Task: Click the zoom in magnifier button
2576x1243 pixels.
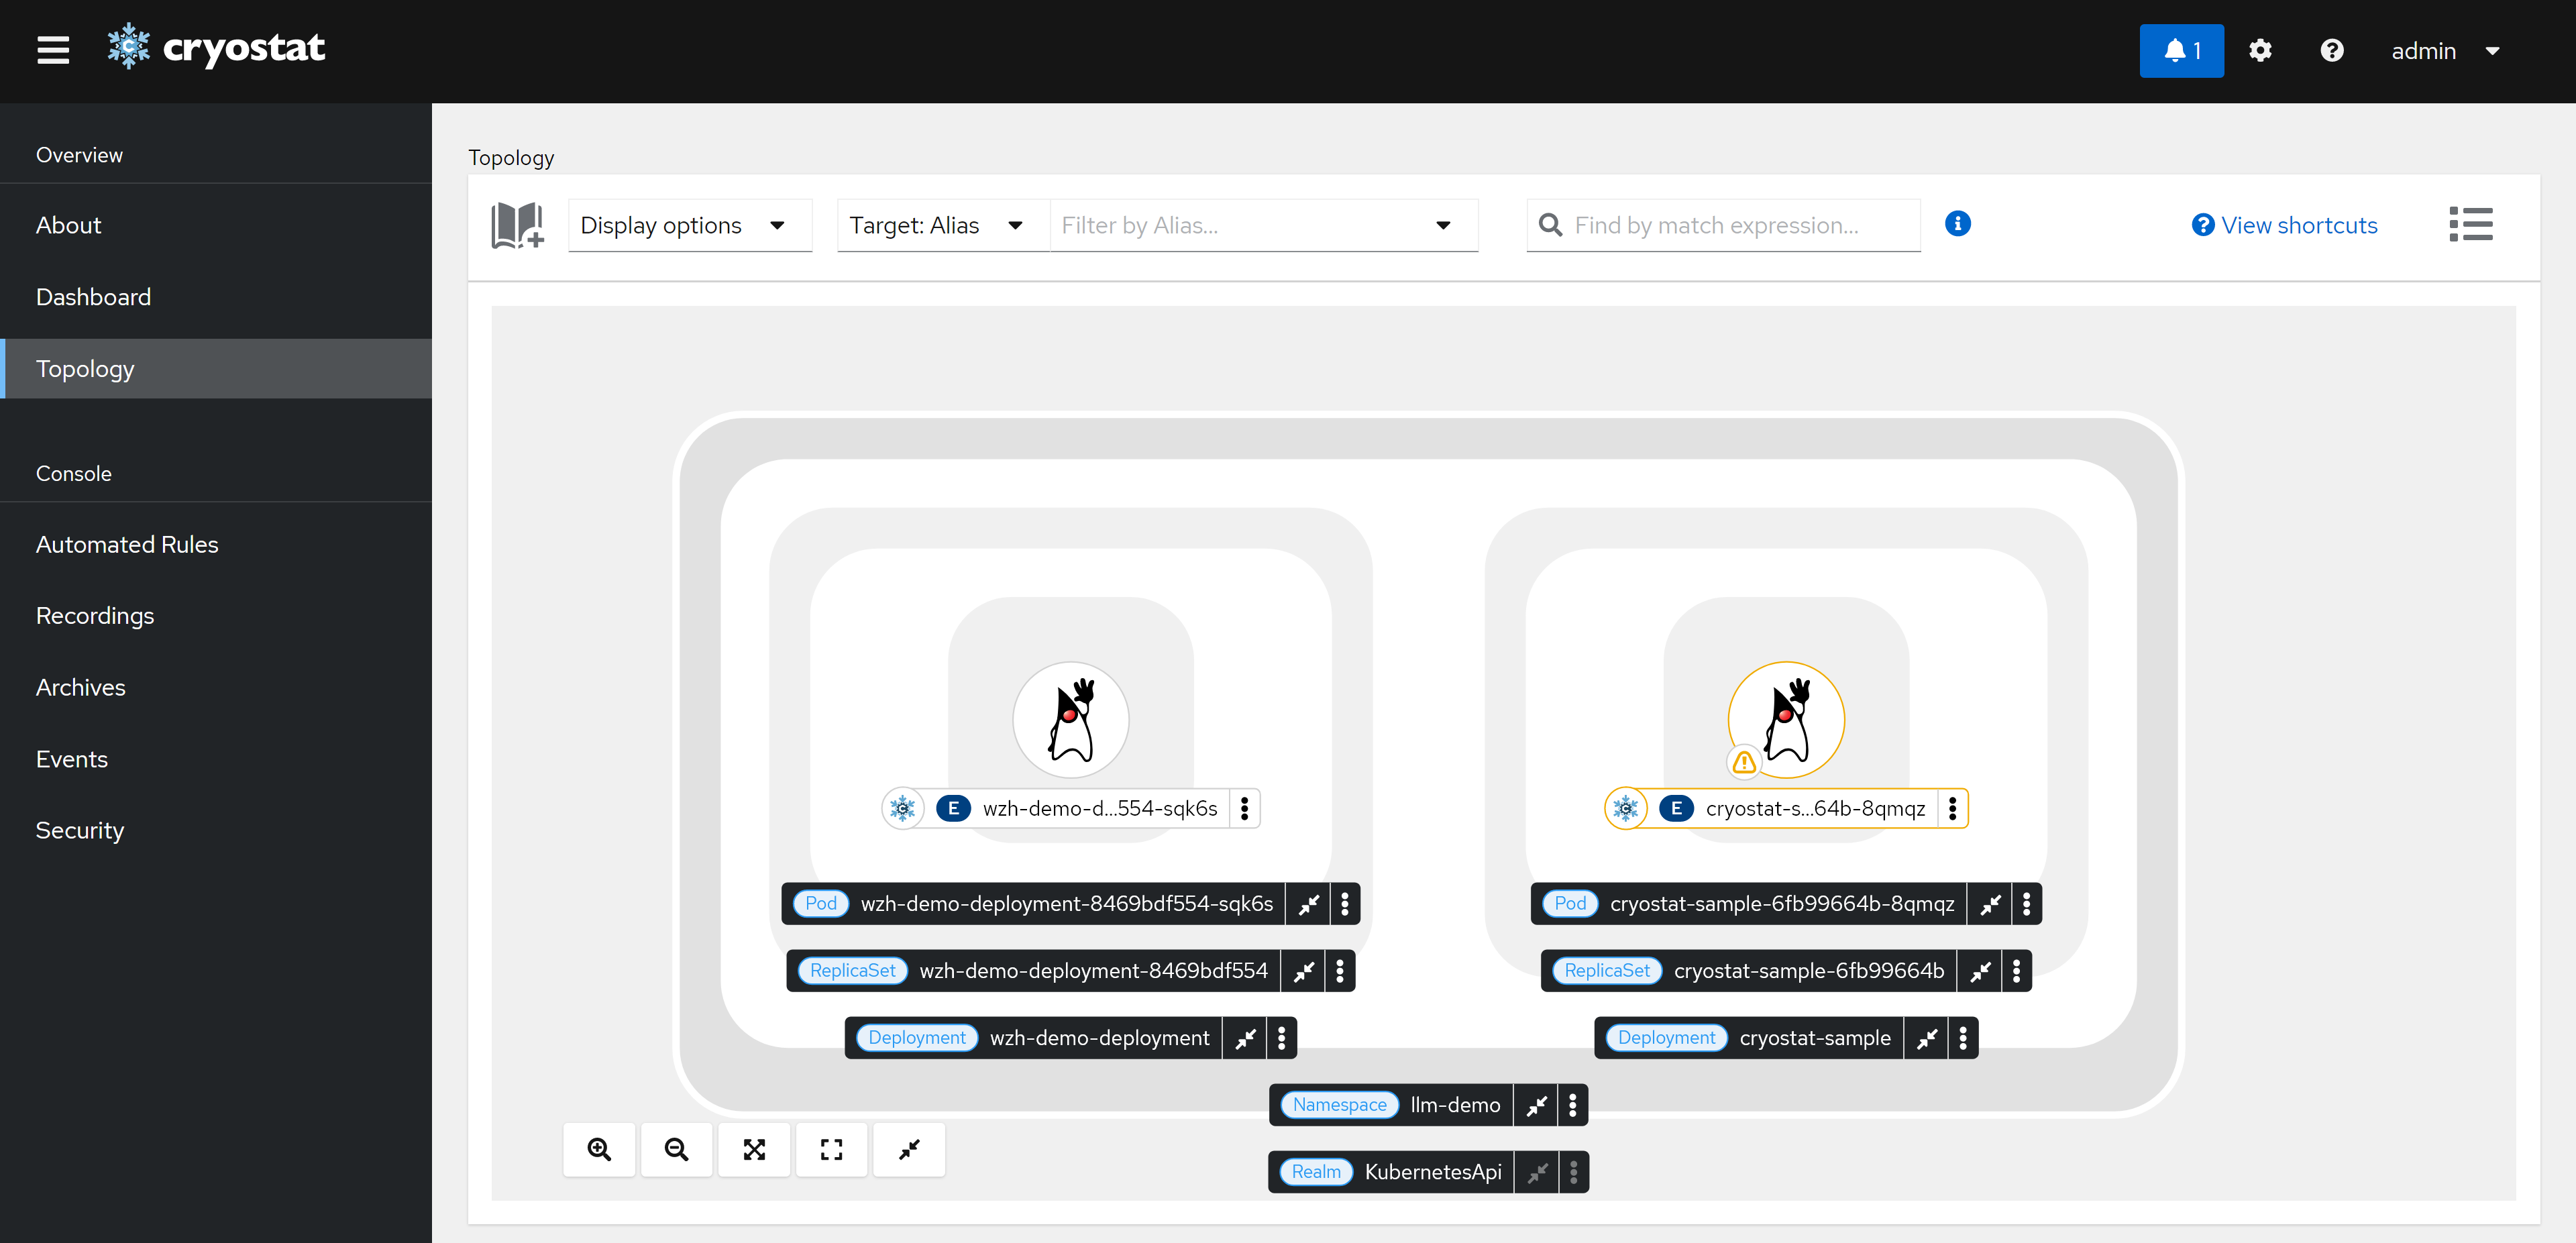Action: [x=599, y=1149]
